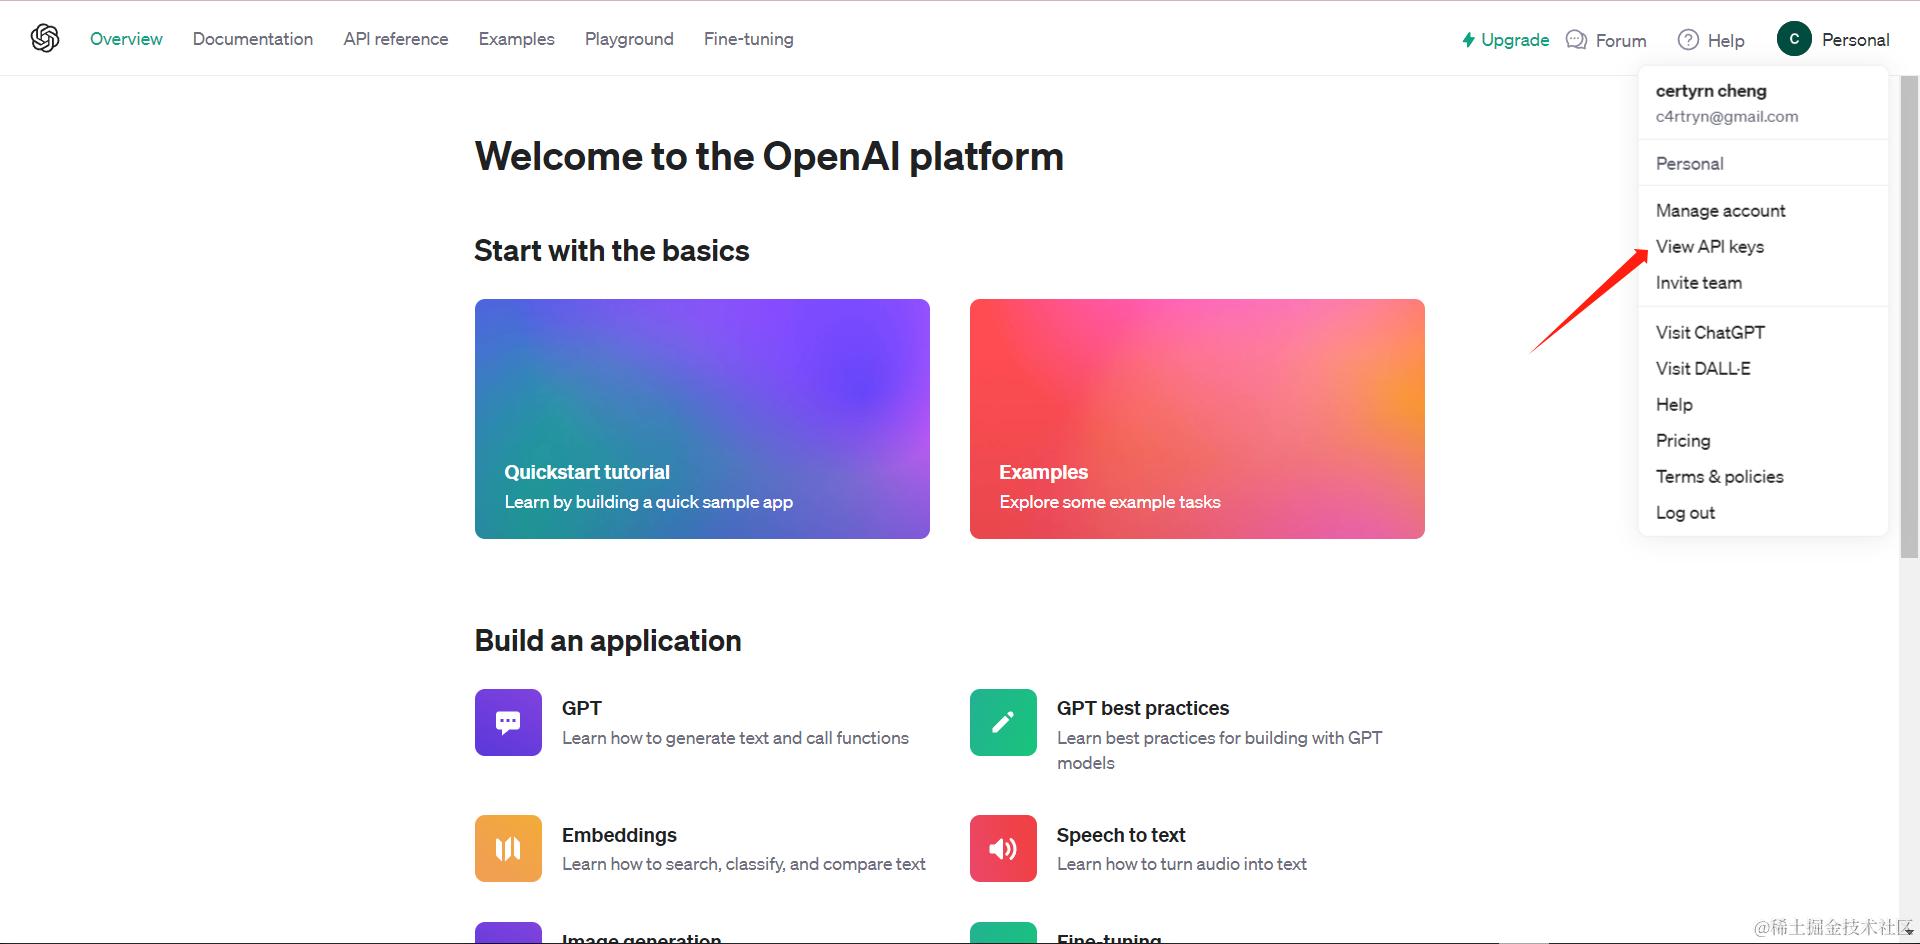This screenshot has height=944, width=1920.
Task: Open the Fine-tuning nav tab
Action: tap(749, 39)
